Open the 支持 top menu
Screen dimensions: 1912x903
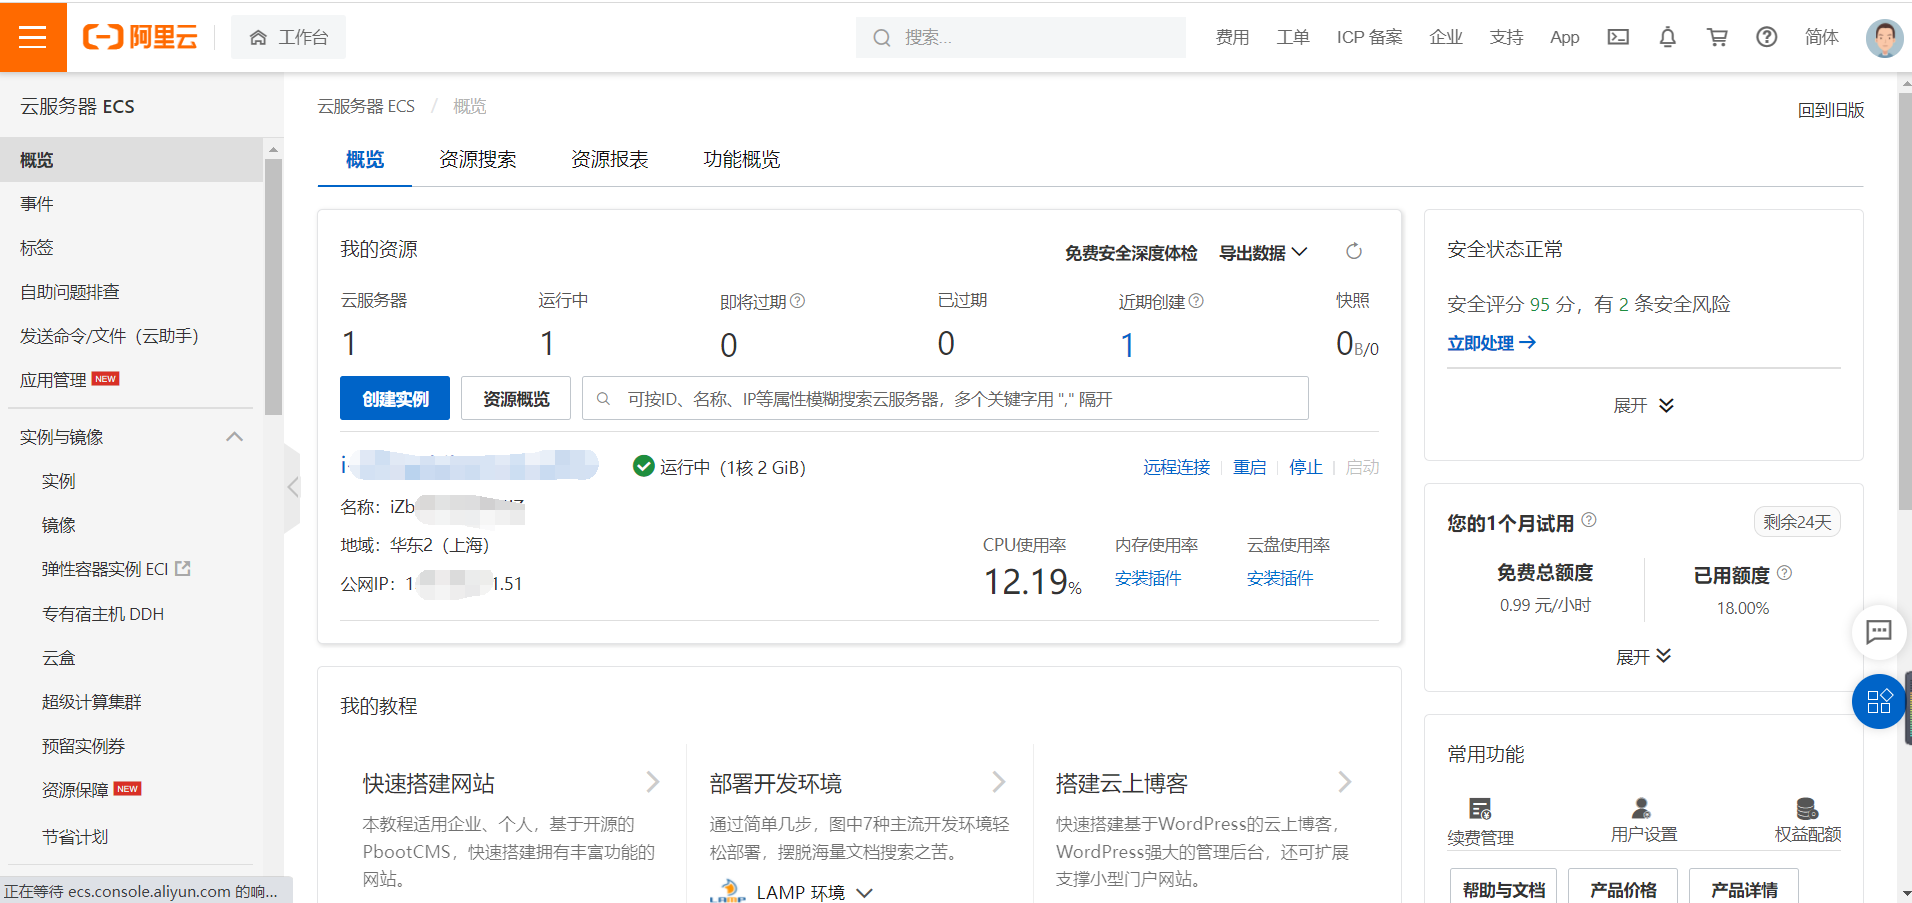tap(1506, 37)
